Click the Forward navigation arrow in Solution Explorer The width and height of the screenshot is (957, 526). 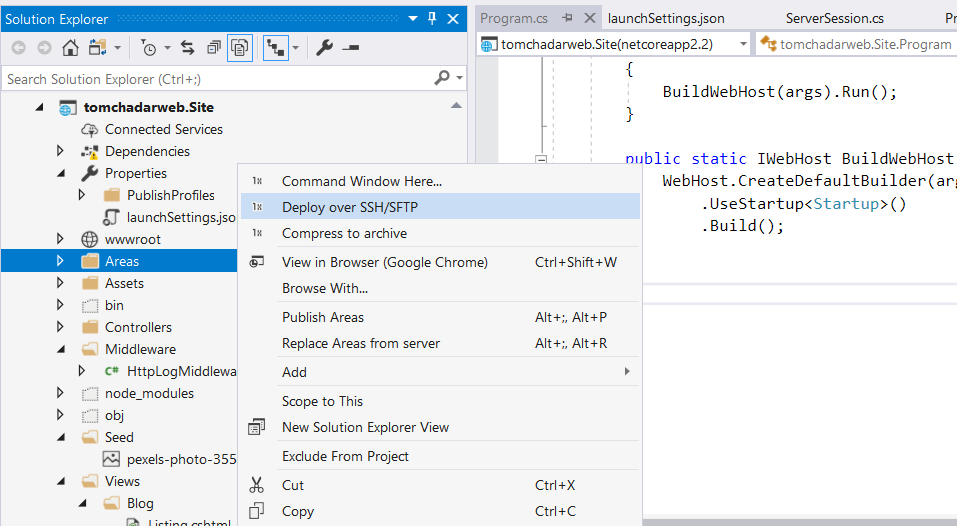tap(45, 47)
